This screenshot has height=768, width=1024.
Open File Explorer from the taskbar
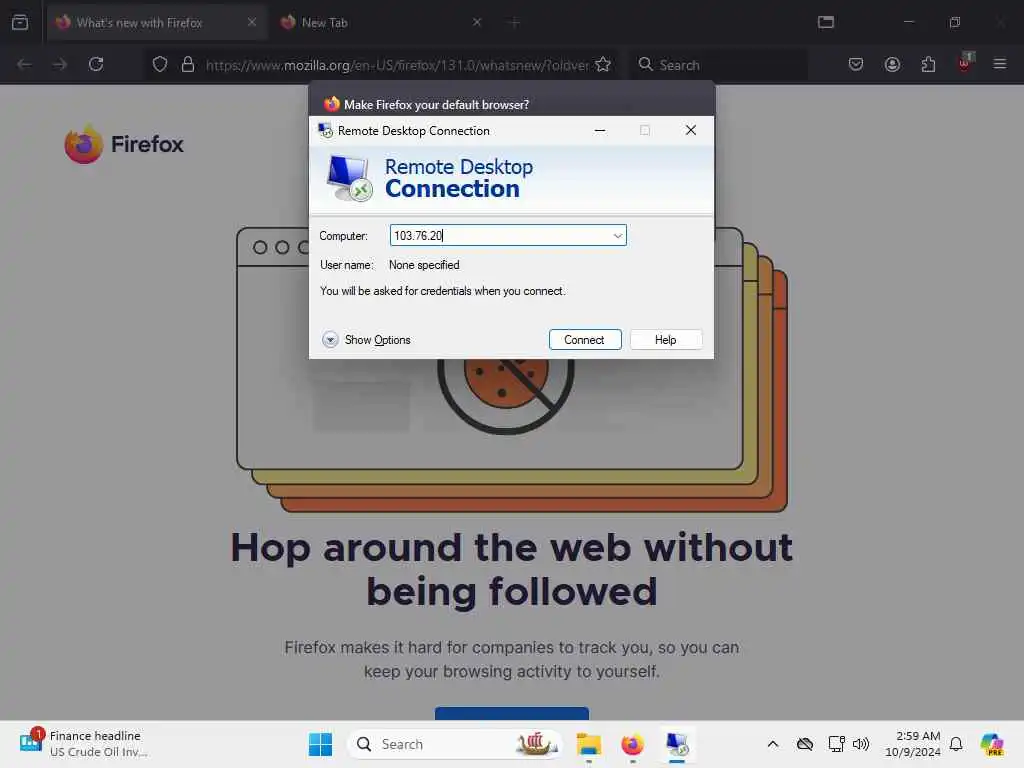click(588, 744)
